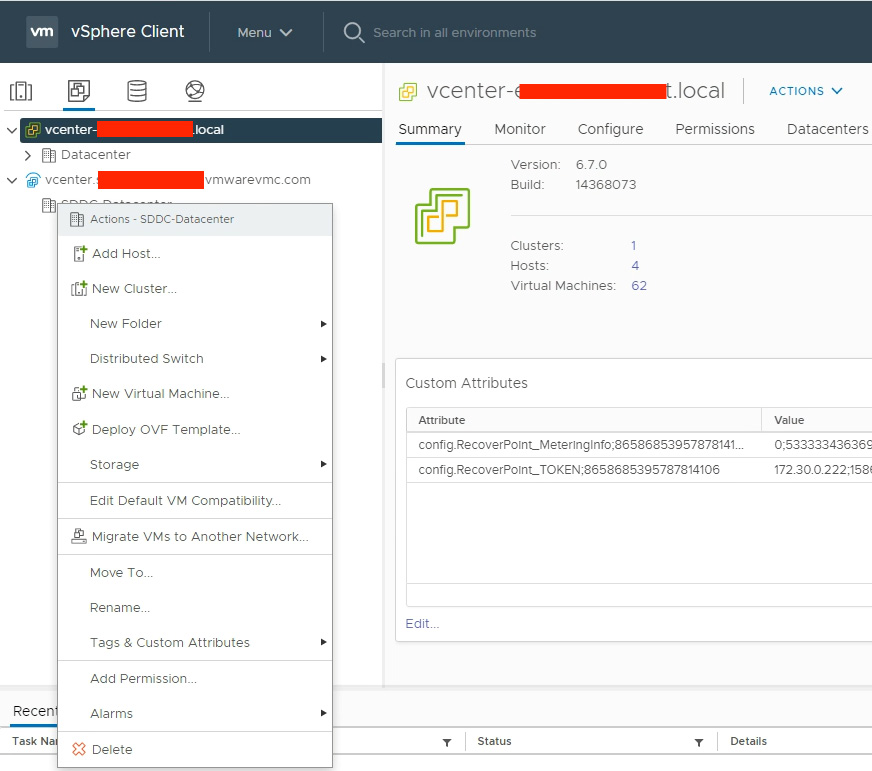Click Migrate VMs to Another Network icon
This screenshot has width=872, height=771.
tap(79, 536)
